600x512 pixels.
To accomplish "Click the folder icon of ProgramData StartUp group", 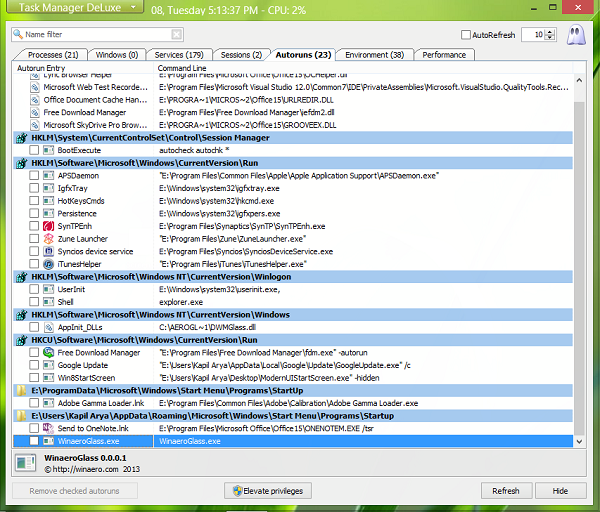I will pyautogui.click(x=21, y=390).
